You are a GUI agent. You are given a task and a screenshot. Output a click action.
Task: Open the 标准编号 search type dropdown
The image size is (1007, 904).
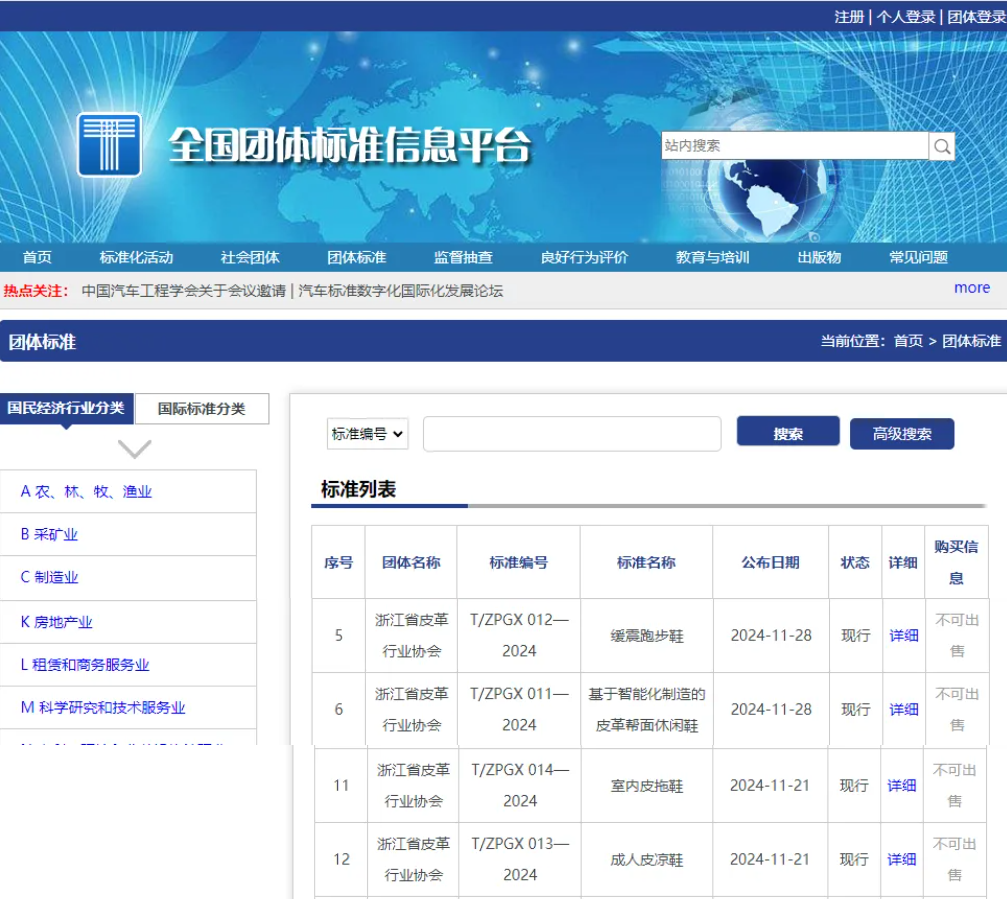click(x=367, y=434)
